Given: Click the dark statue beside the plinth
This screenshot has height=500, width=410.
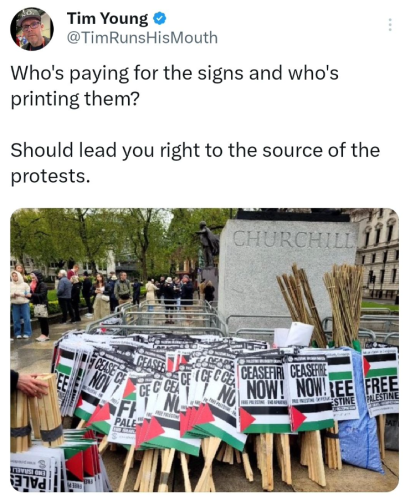Looking at the screenshot, I should [x=208, y=247].
